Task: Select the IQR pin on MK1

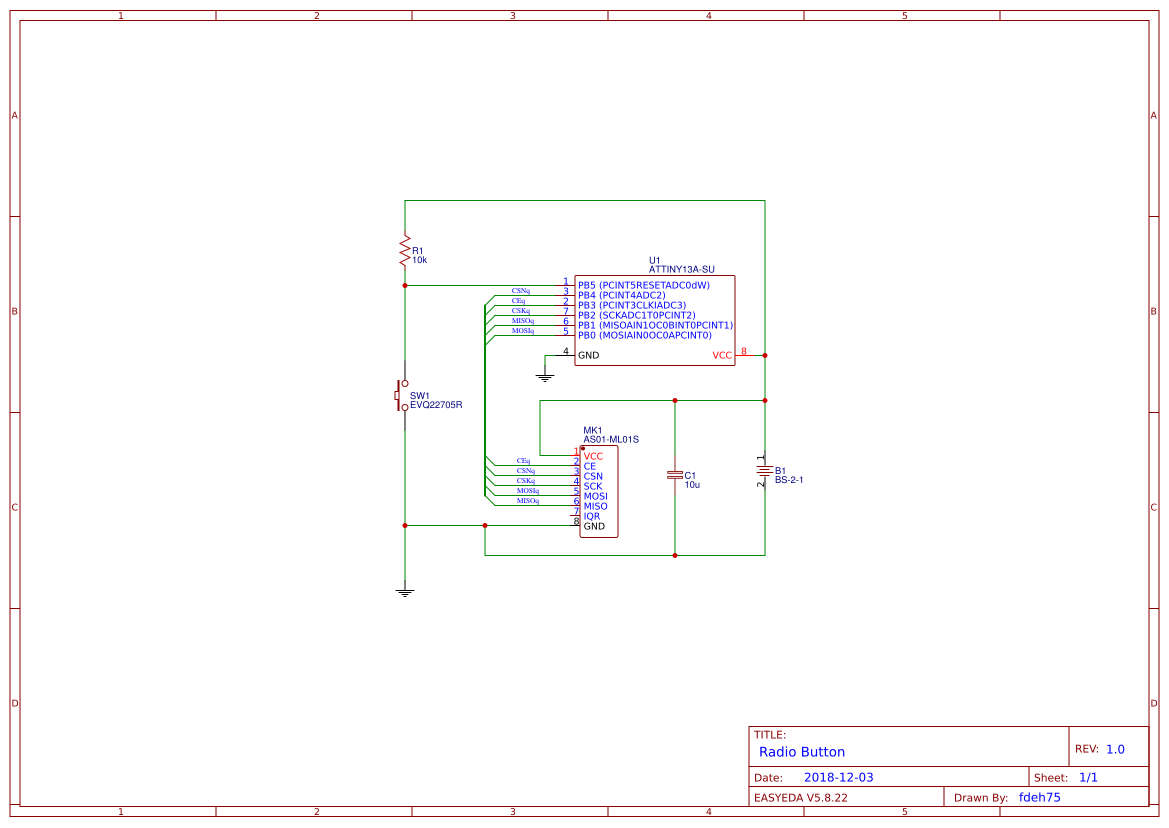Action: coord(592,516)
